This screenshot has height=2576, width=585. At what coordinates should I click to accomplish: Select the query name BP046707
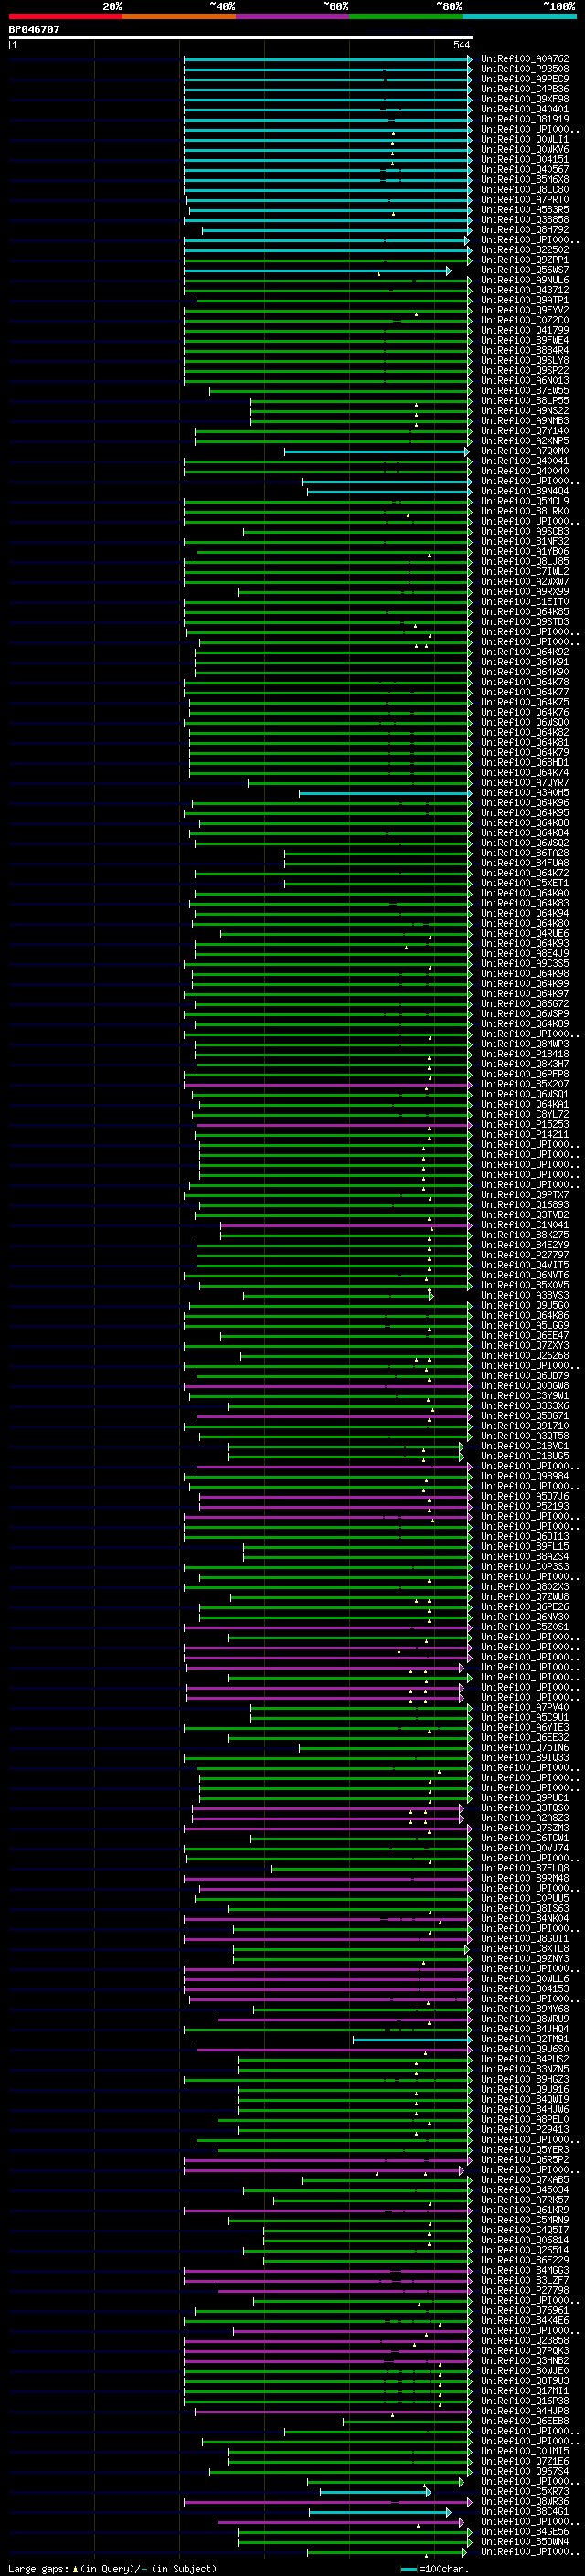pyautogui.click(x=34, y=29)
